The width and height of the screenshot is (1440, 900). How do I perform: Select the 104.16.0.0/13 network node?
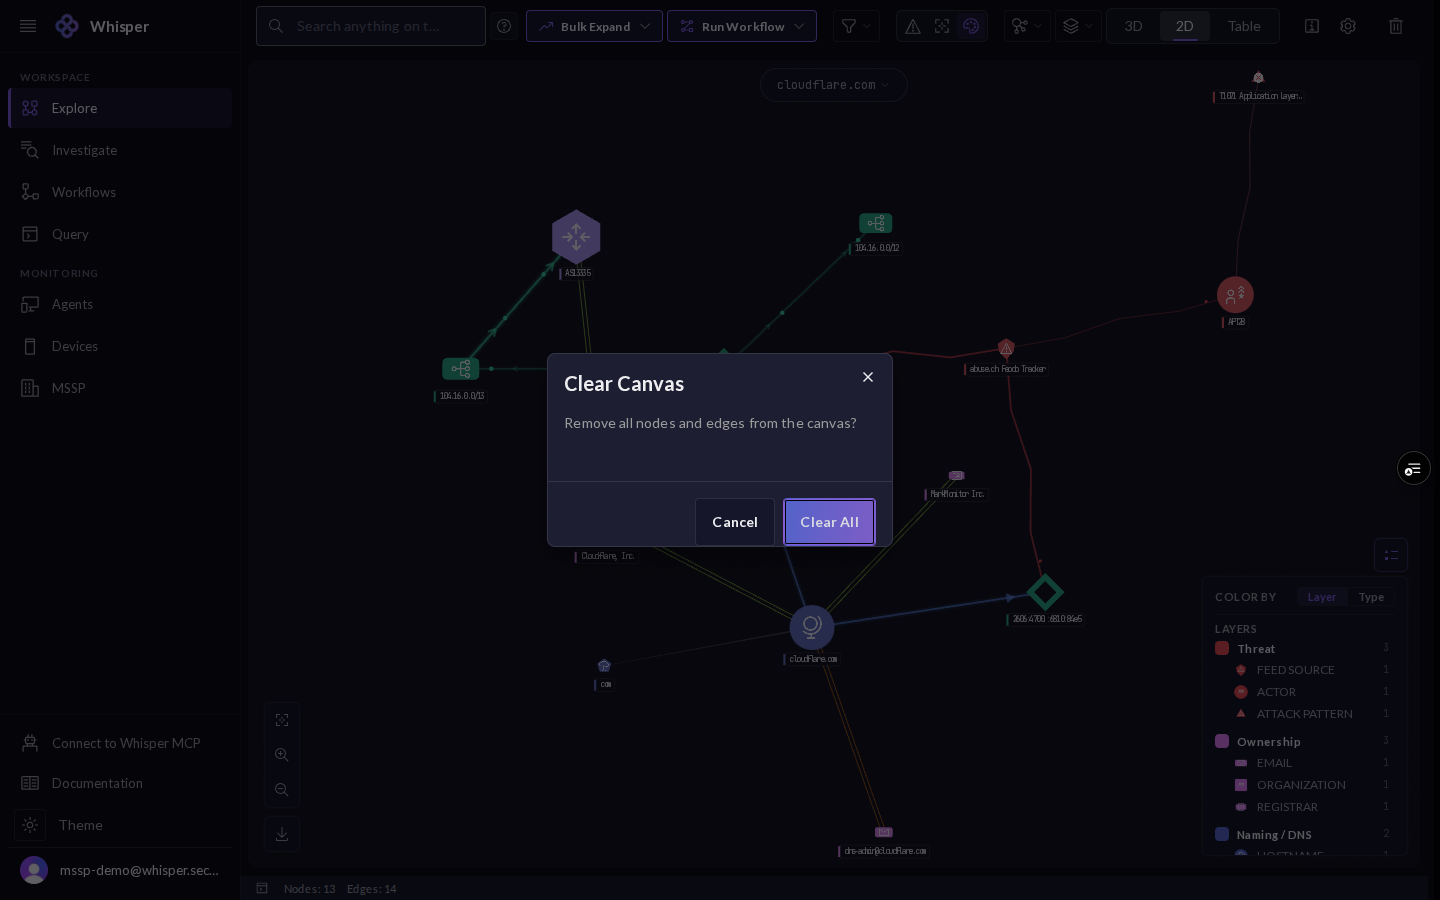pos(460,369)
